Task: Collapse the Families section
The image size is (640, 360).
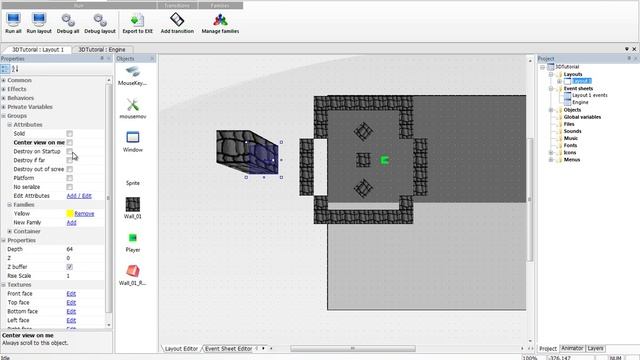Action: (x=10, y=205)
